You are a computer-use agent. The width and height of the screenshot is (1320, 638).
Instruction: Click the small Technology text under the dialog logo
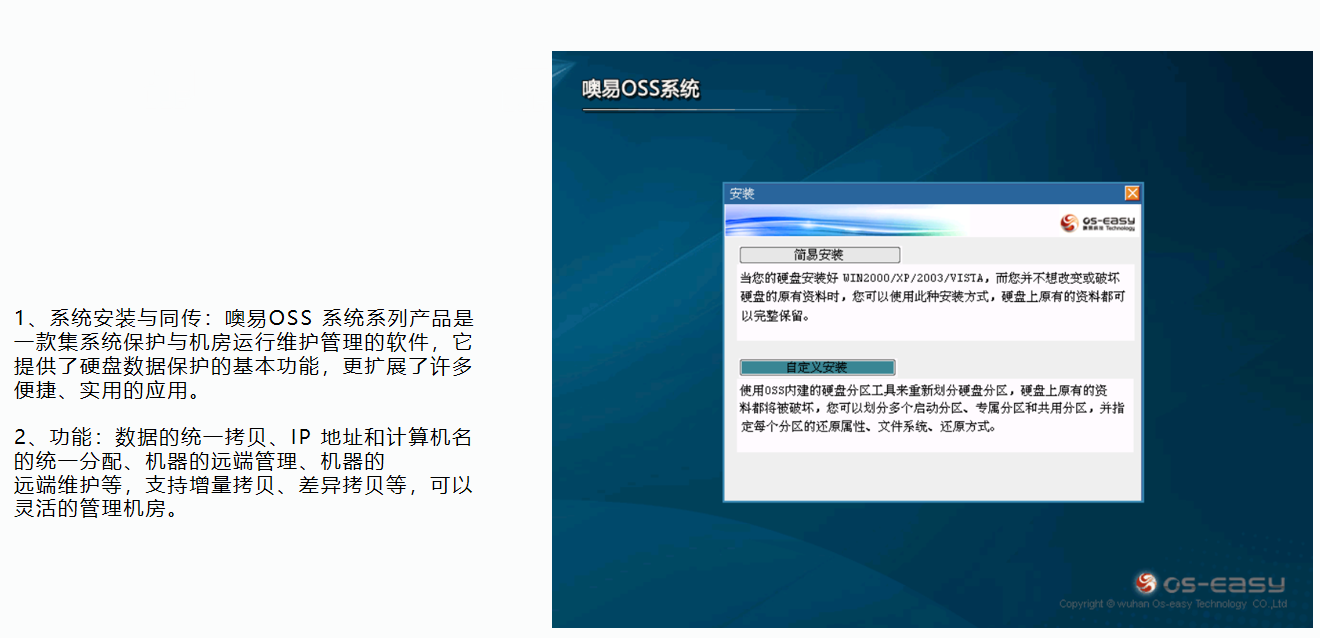pyautogui.click(x=1120, y=228)
